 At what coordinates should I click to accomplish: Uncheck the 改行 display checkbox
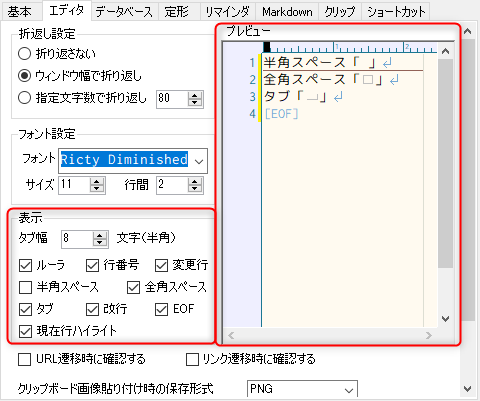point(92,310)
